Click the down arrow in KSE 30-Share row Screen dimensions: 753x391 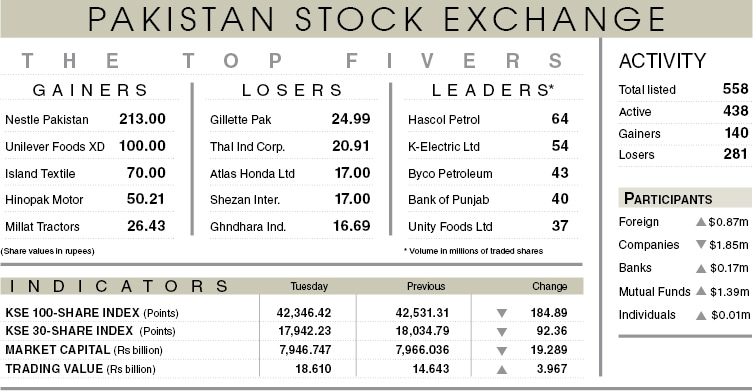[502, 332]
